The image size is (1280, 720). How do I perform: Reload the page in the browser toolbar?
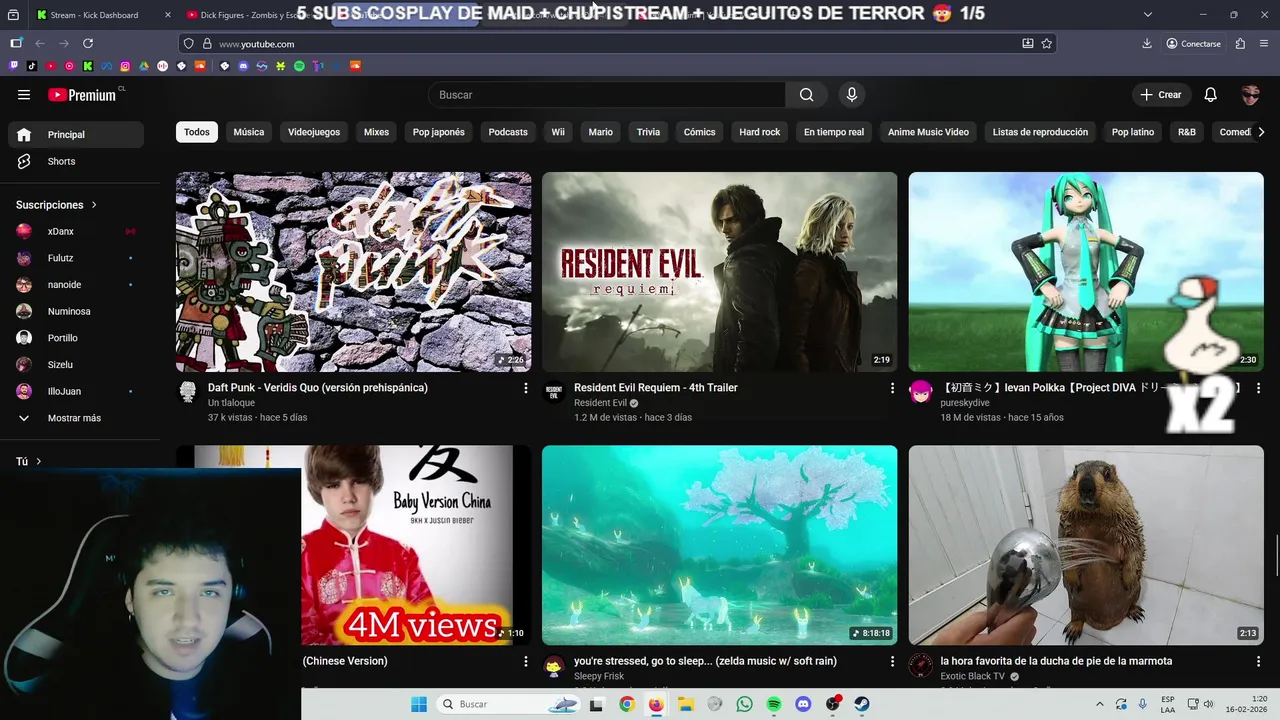pyautogui.click(x=88, y=44)
